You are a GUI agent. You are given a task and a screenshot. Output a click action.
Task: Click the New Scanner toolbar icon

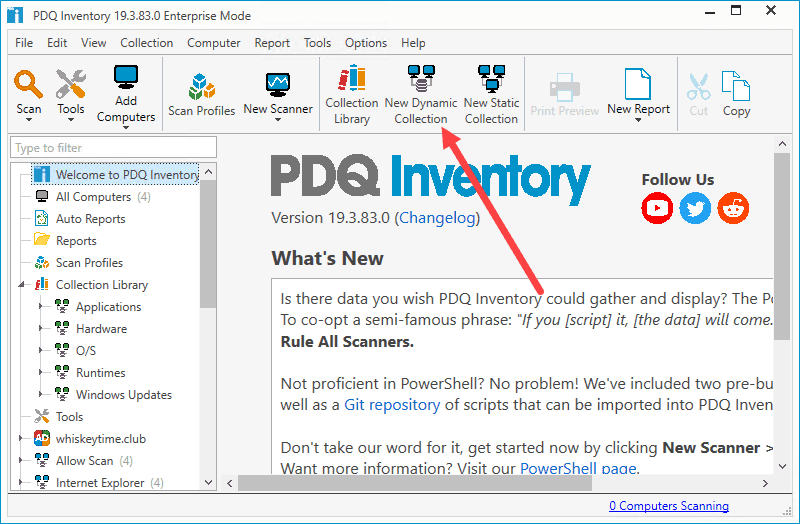pos(278,85)
